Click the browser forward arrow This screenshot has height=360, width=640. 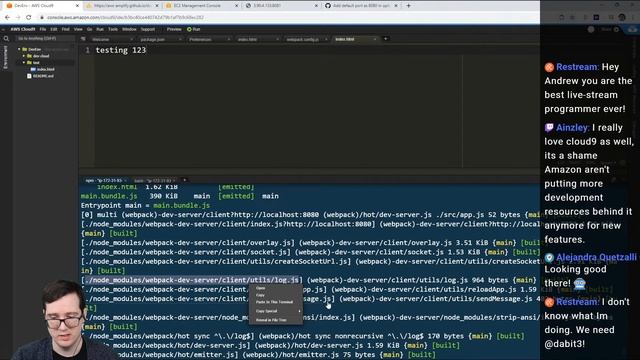click(x=18, y=18)
